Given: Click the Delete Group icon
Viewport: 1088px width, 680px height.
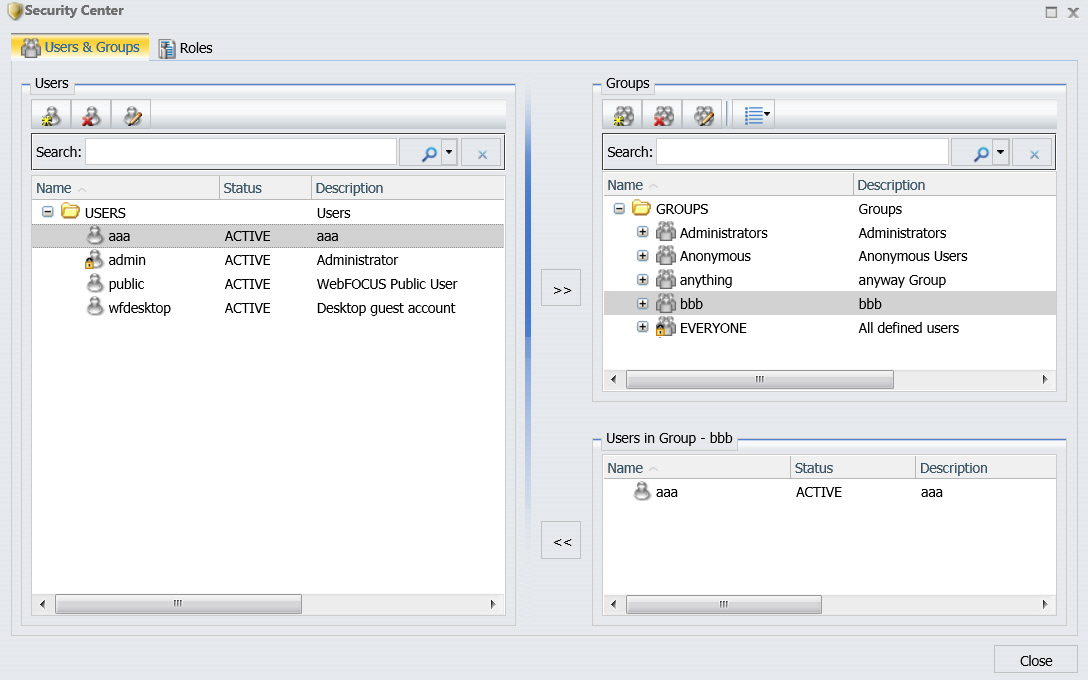Looking at the screenshot, I should point(663,115).
